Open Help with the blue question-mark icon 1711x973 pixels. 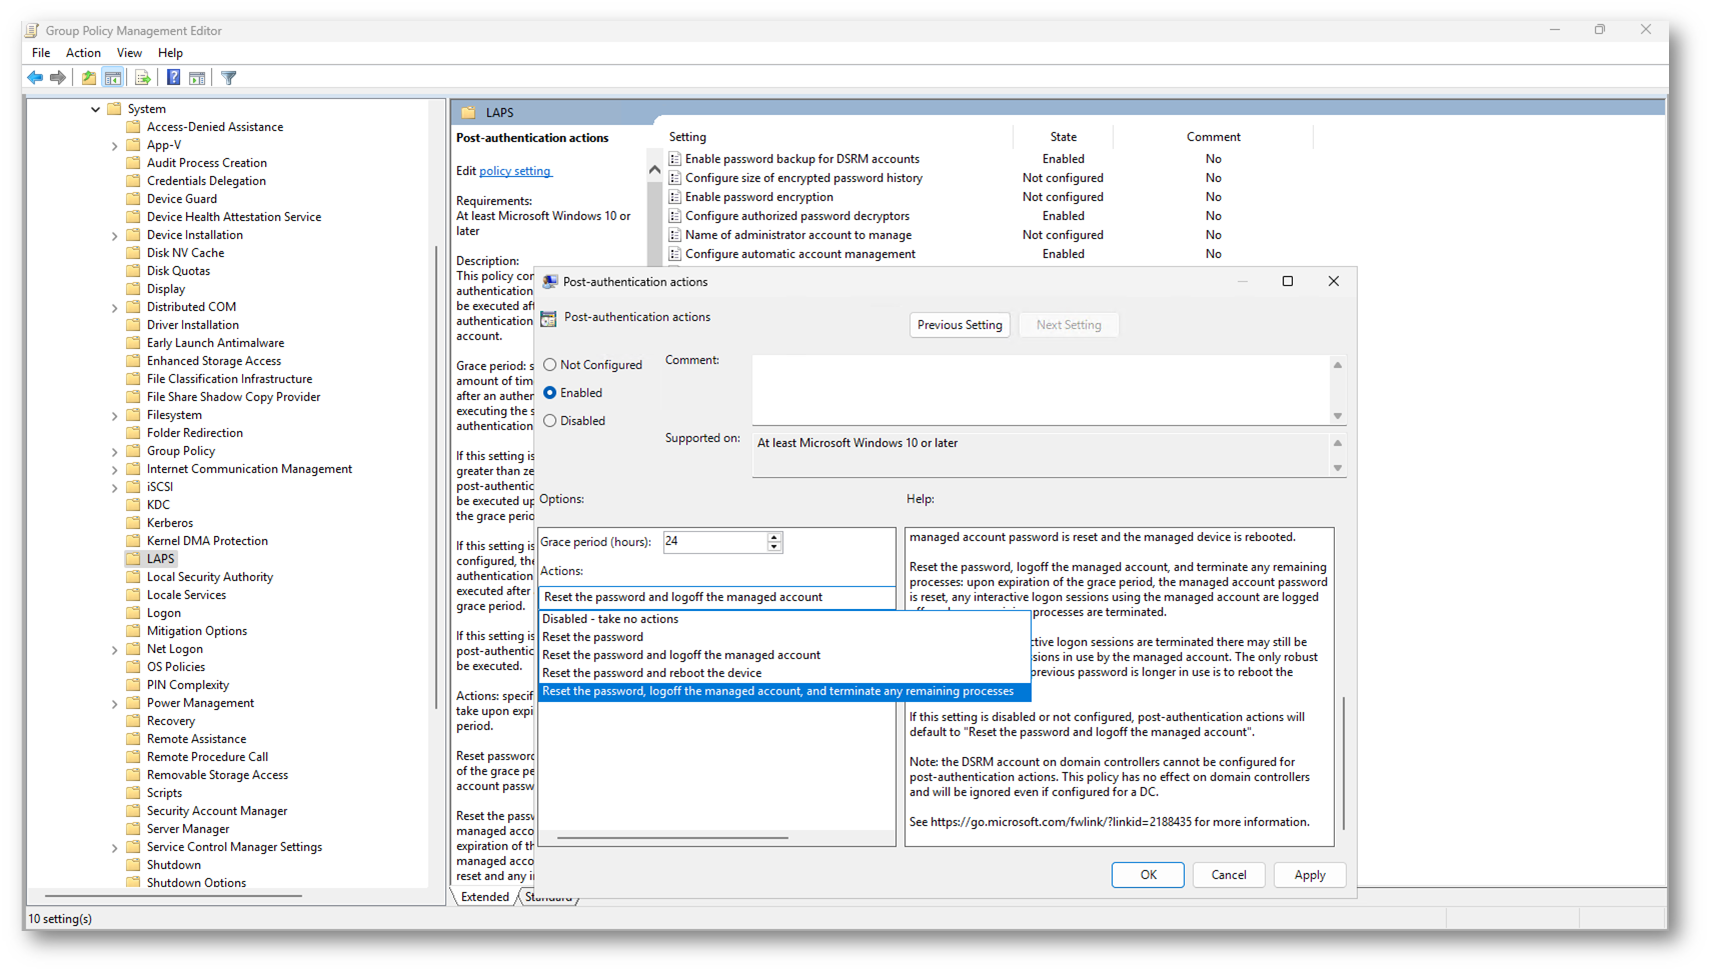pos(173,78)
